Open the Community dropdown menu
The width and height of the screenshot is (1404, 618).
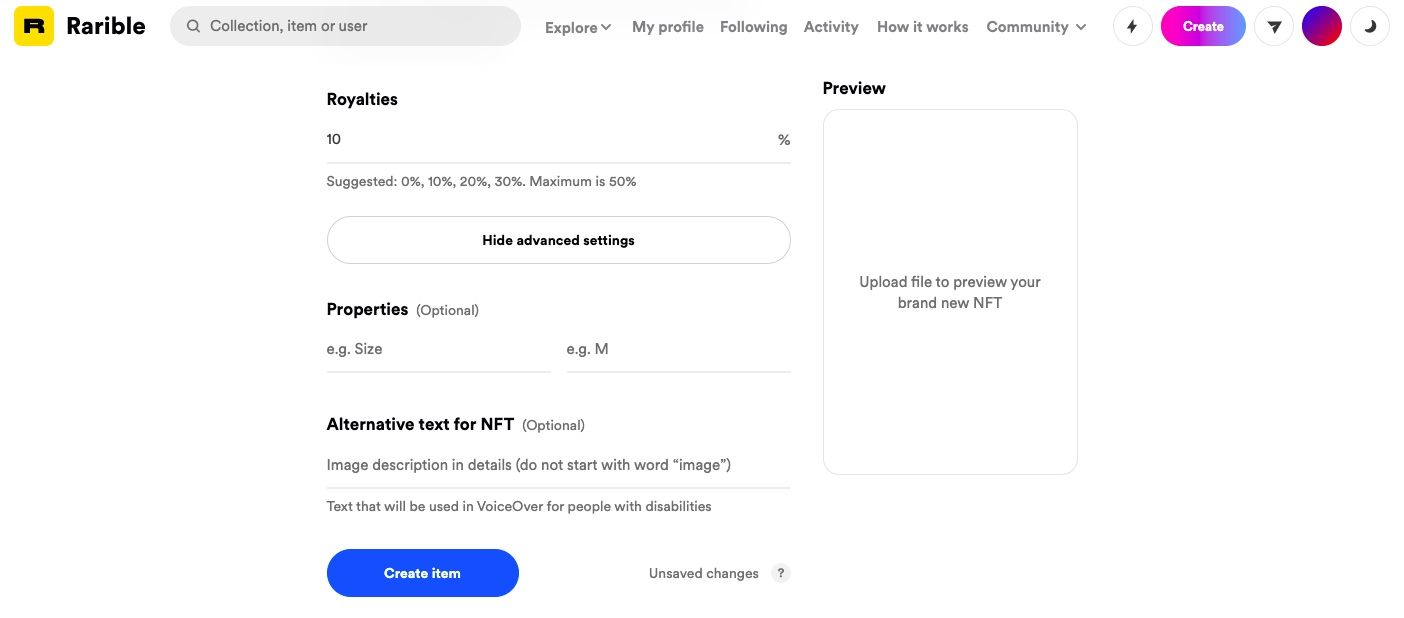[1036, 27]
